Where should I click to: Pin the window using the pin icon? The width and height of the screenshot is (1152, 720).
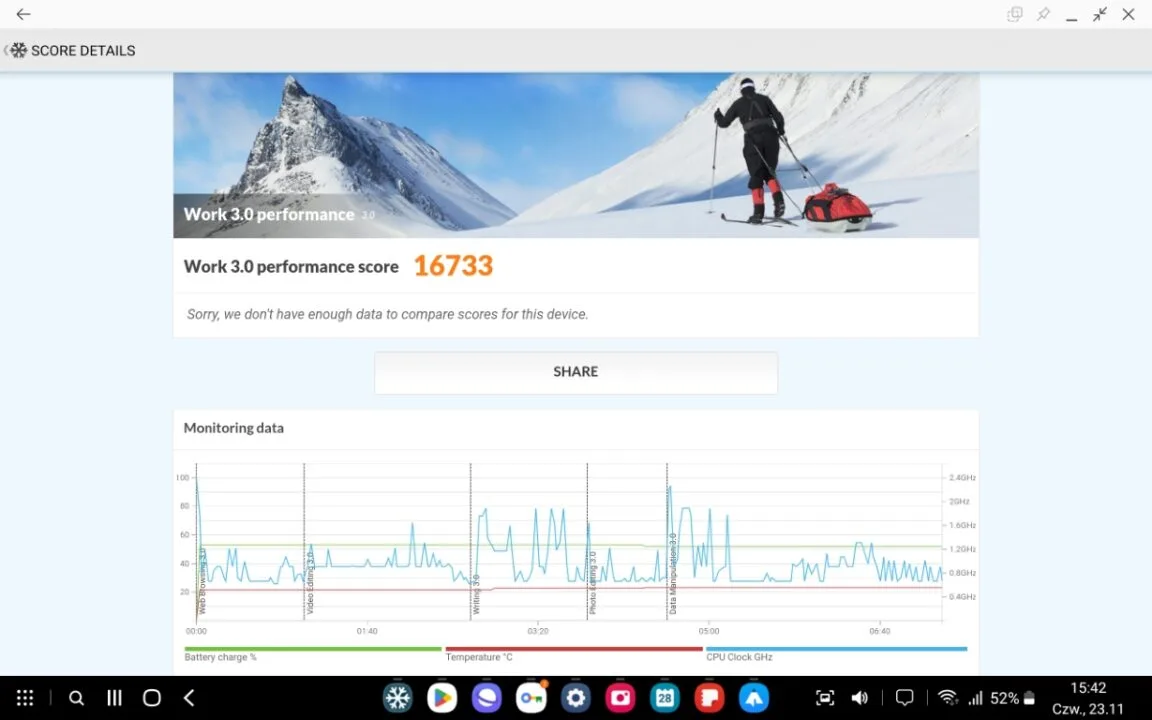1043,15
